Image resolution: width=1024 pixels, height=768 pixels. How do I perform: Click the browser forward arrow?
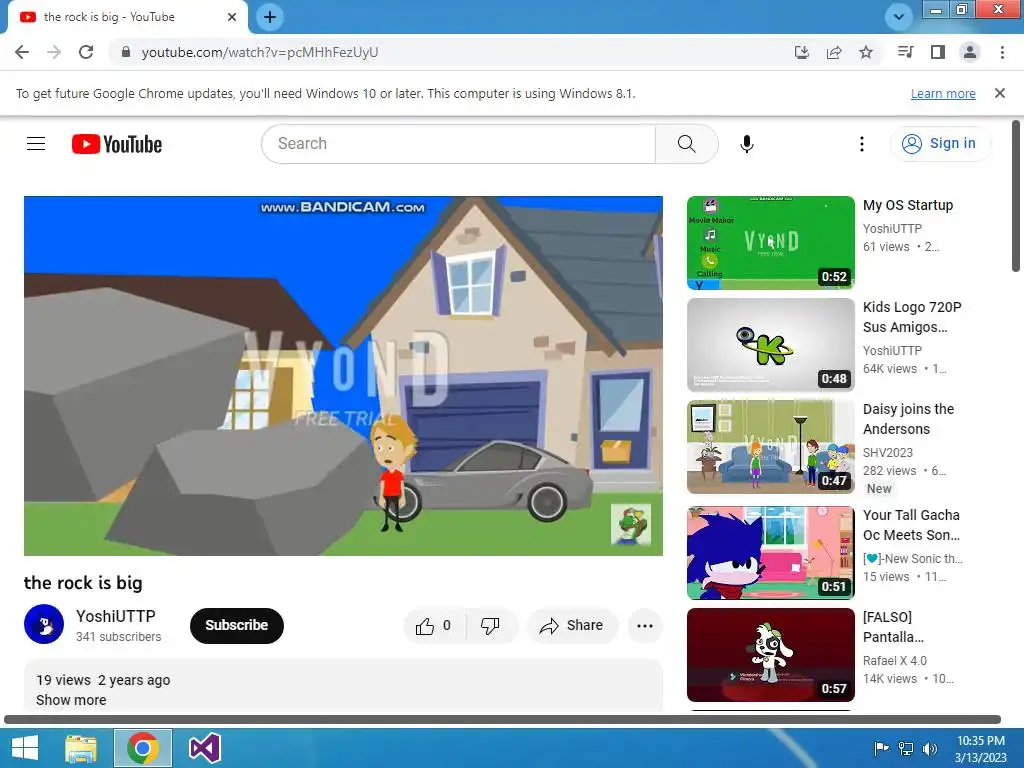click(x=54, y=52)
